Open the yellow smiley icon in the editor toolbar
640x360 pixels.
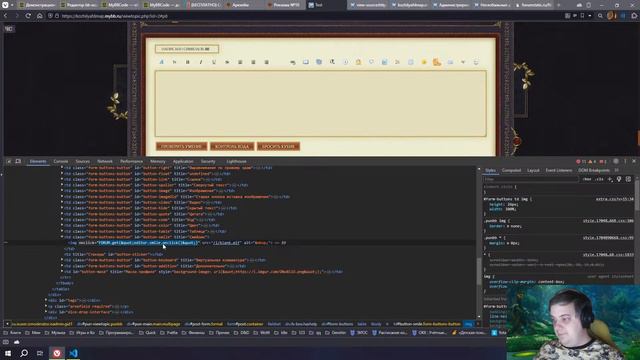(424, 62)
